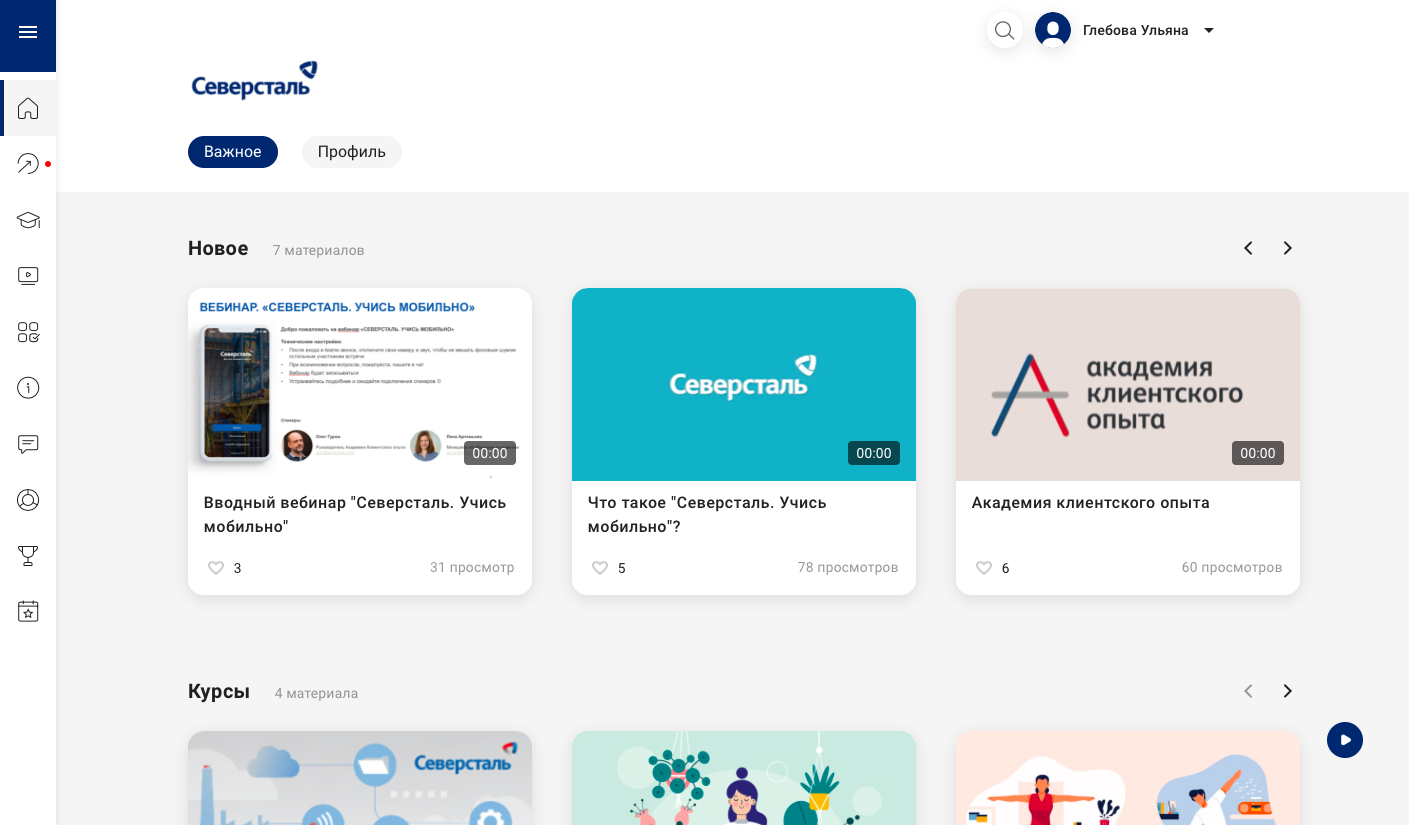Open the calendar with star icon
Screen dimensions: 1409x825
pyautogui.click(x=28, y=612)
